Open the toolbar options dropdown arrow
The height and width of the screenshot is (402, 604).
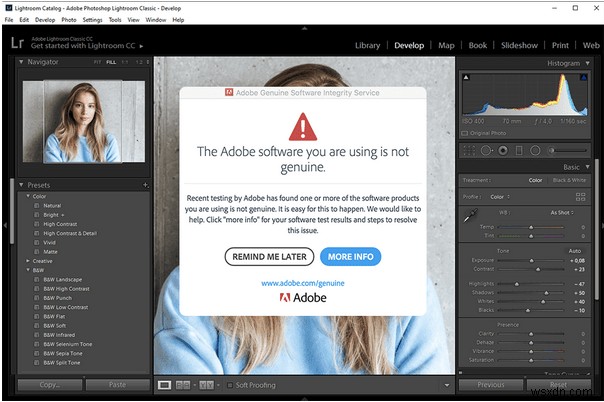click(x=447, y=385)
